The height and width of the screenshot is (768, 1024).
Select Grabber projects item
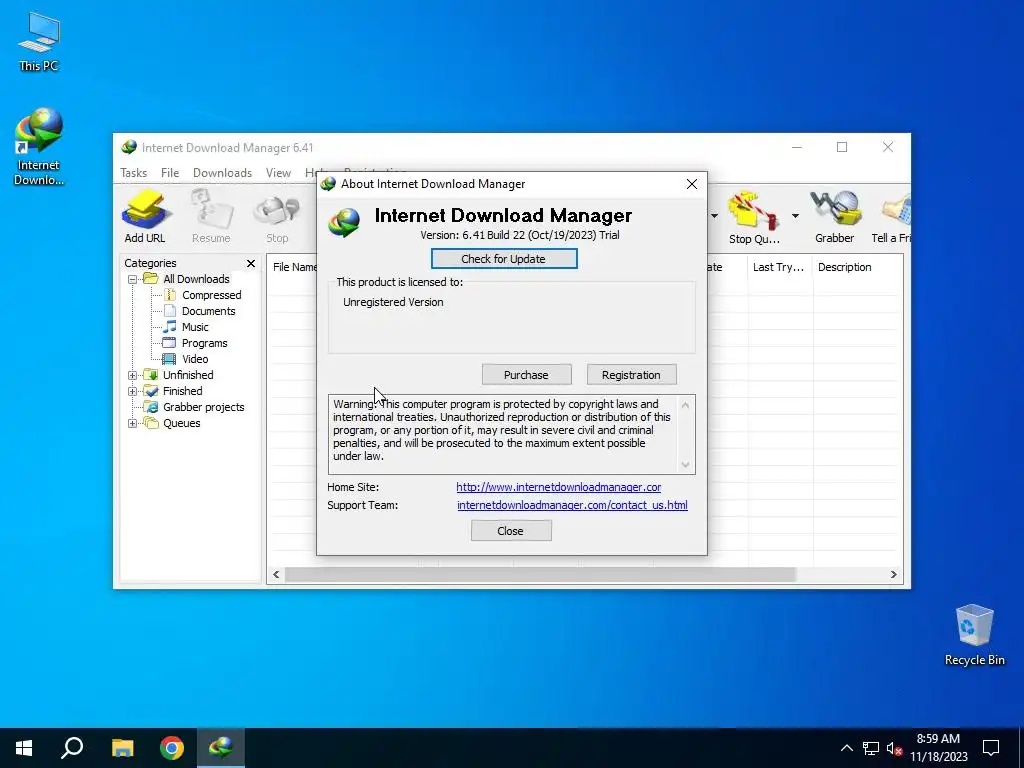(x=203, y=407)
